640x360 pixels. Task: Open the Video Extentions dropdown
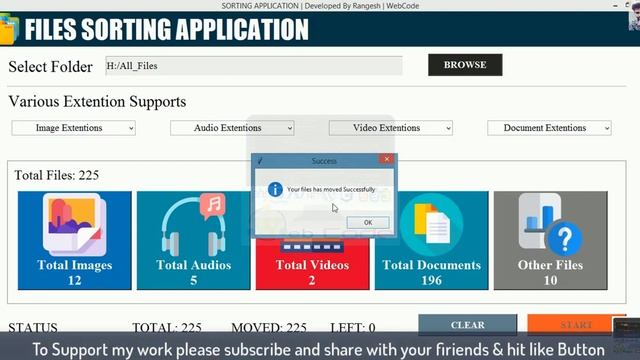(391, 128)
